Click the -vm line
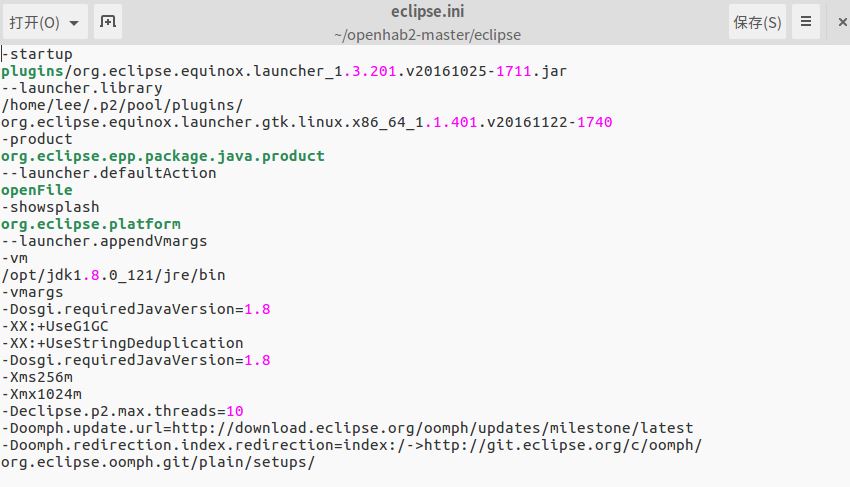This screenshot has width=850, height=487. pos(15,258)
